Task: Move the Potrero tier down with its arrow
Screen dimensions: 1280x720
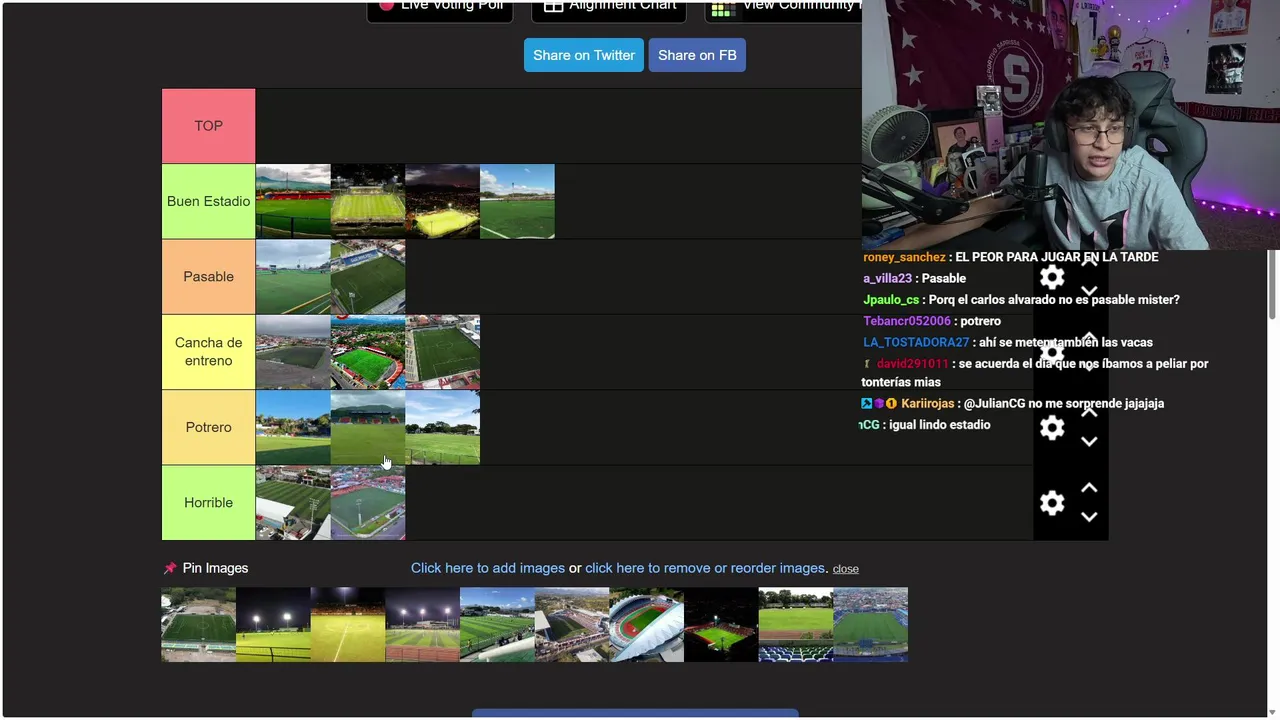Action: (x=1089, y=441)
